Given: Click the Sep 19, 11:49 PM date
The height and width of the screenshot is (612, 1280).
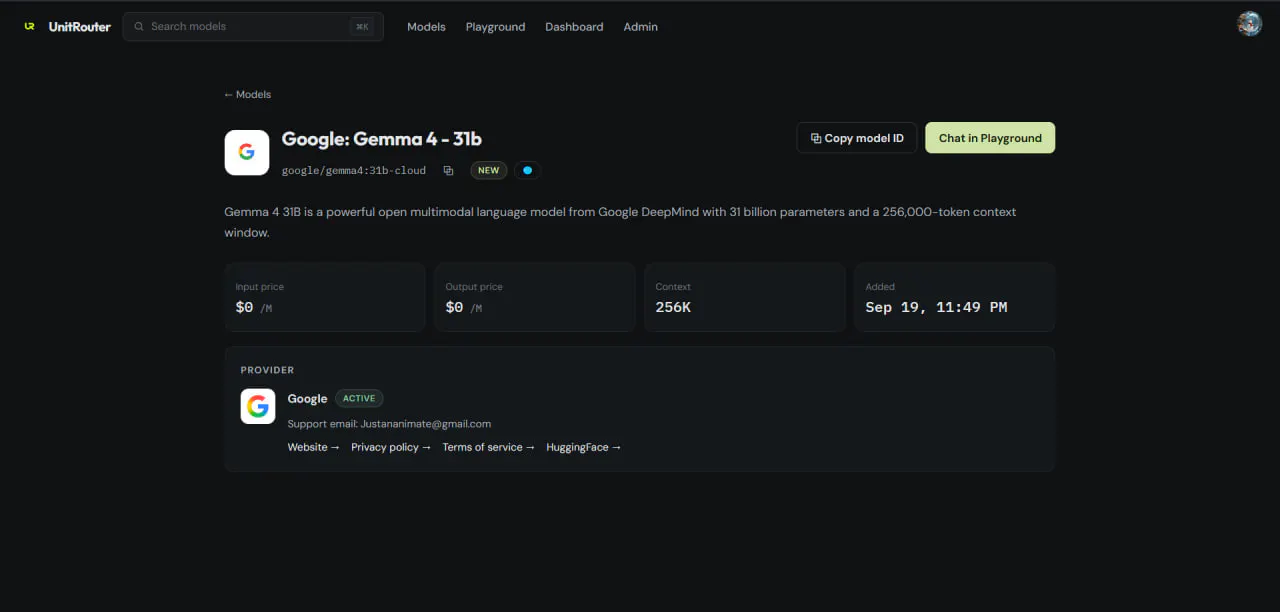Looking at the screenshot, I should point(936,307).
